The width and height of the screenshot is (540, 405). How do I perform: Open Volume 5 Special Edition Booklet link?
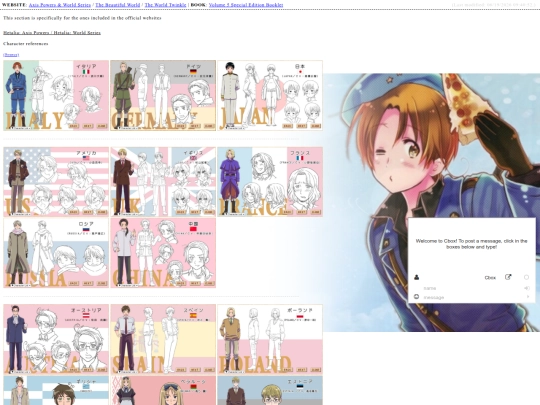tap(246, 5)
